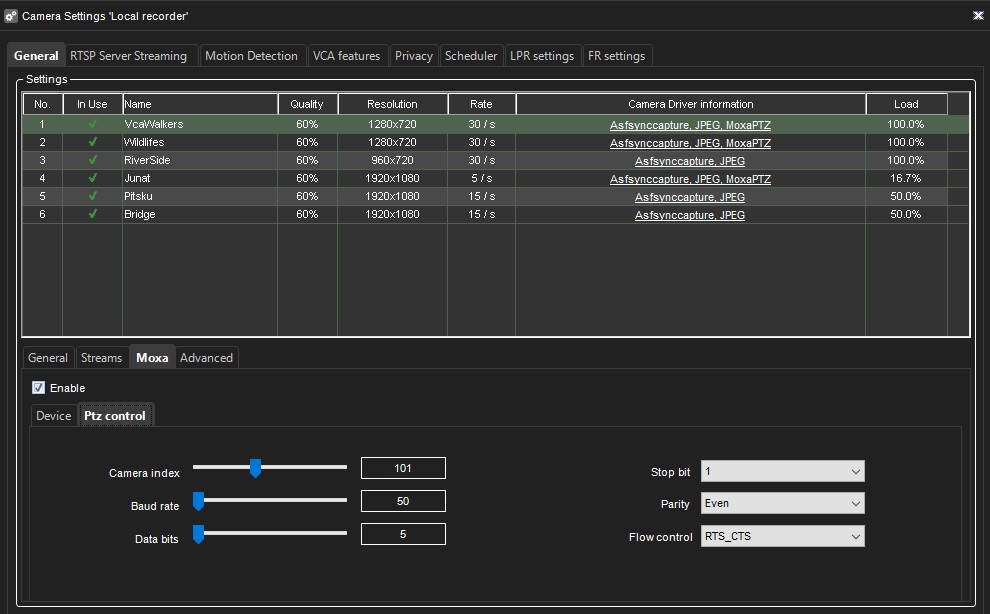
Task: Toggle In Use checkmark for Wildlifes
Action: coord(93,143)
